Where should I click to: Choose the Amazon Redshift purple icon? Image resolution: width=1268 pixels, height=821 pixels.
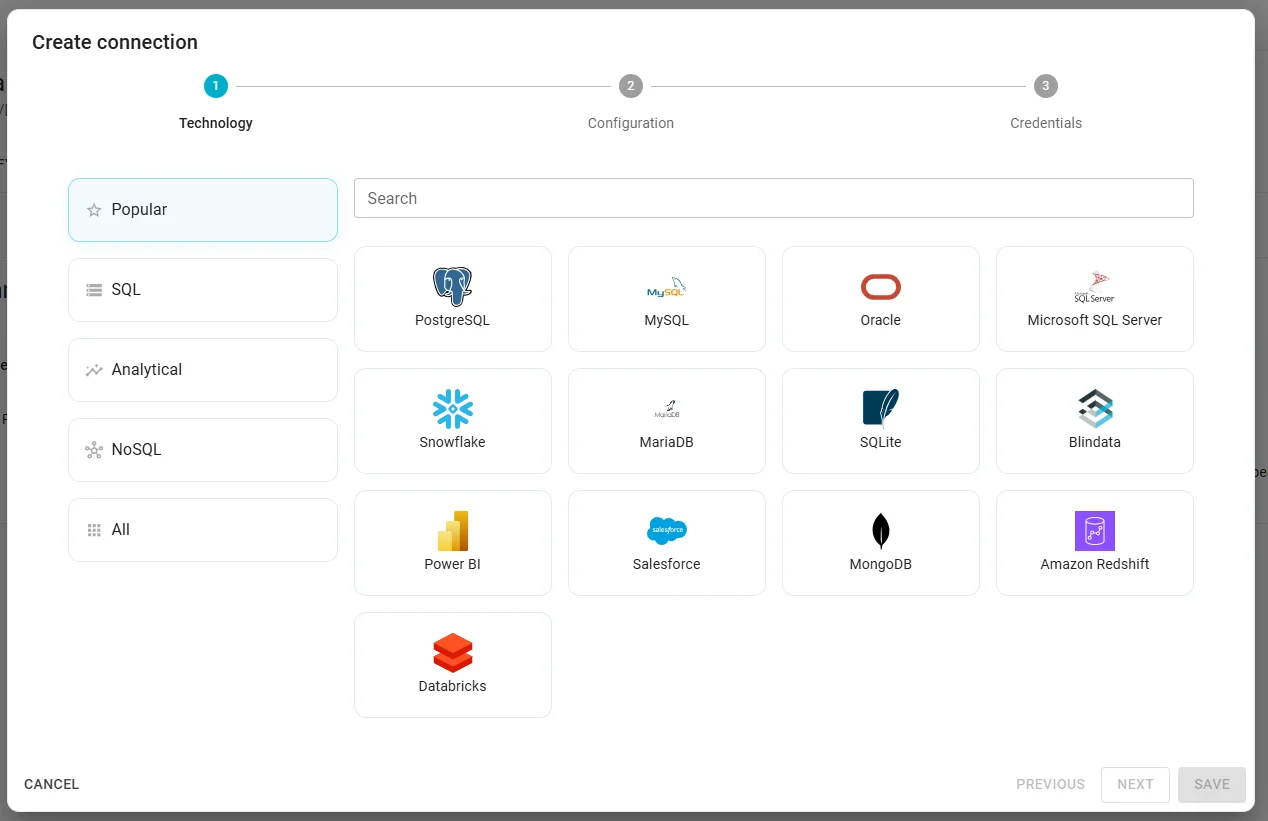click(x=1094, y=531)
